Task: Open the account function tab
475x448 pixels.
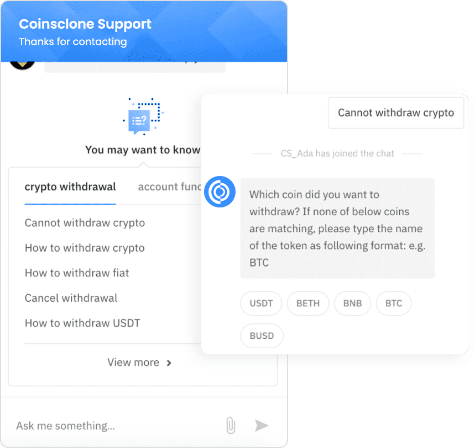Action: pyautogui.click(x=170, y=187)
